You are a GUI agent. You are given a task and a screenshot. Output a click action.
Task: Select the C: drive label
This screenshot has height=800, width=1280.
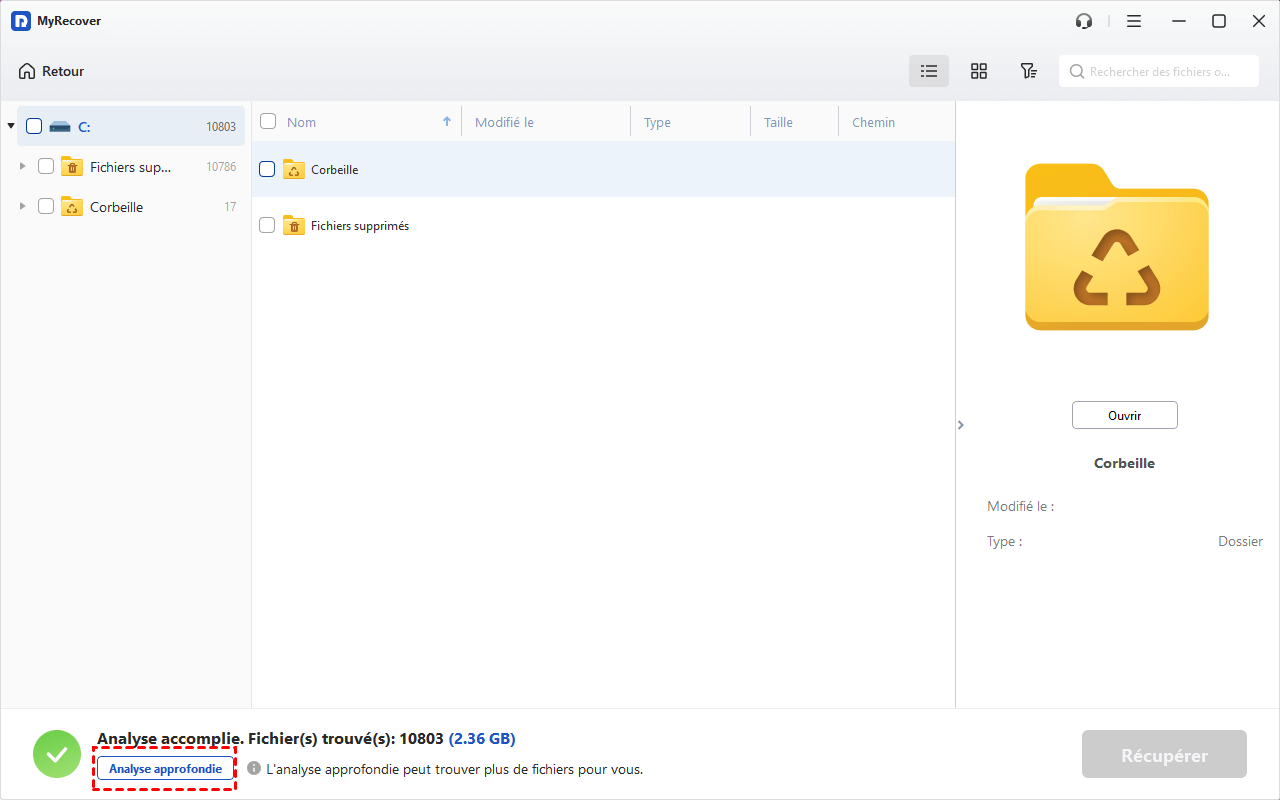pyautogui.click(x=84, y=126)
